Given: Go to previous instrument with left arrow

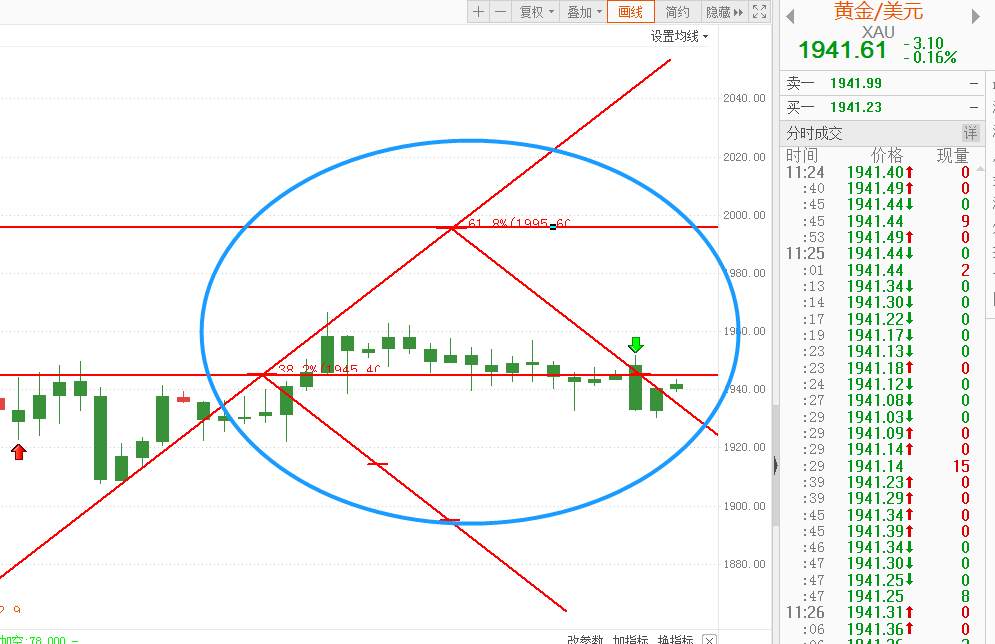Looking at the screenshot, I should 790,16.
